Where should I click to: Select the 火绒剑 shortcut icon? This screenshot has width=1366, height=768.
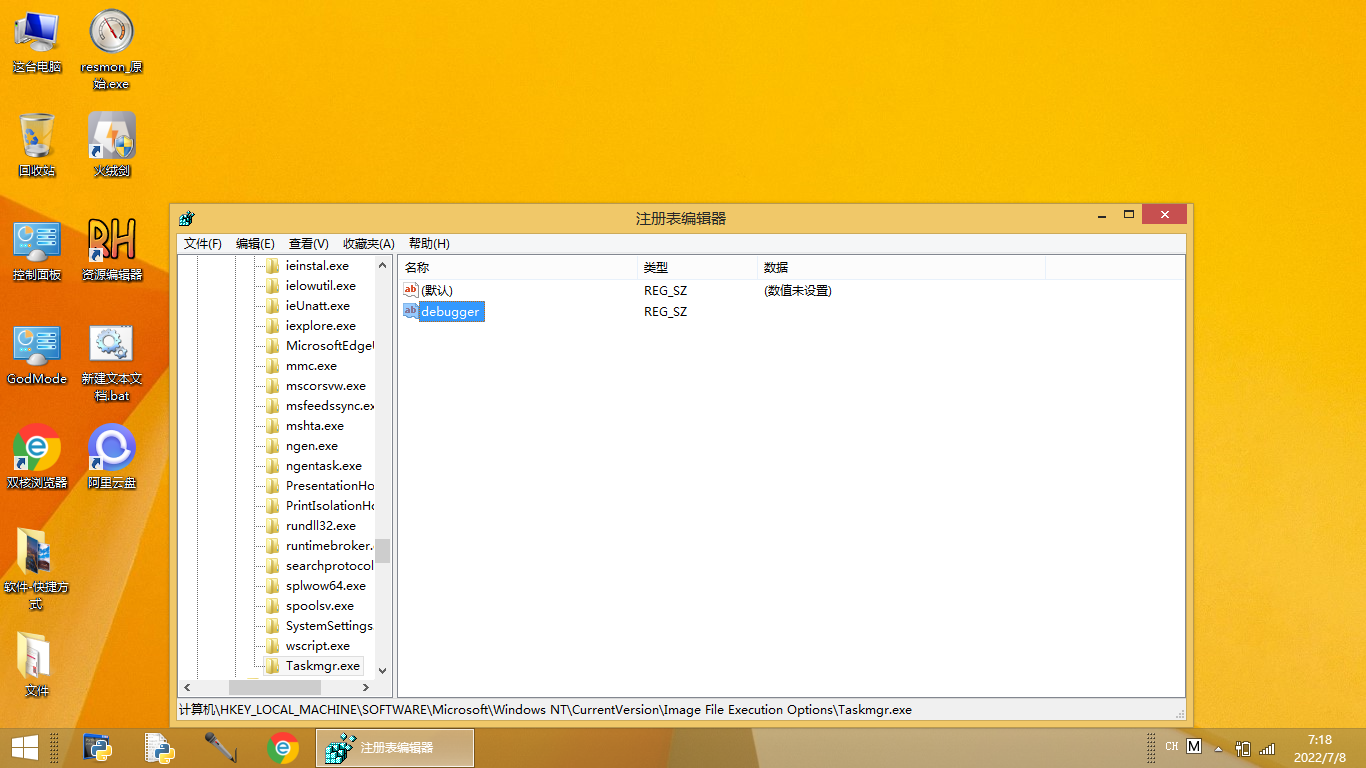[x=112, y=145]
